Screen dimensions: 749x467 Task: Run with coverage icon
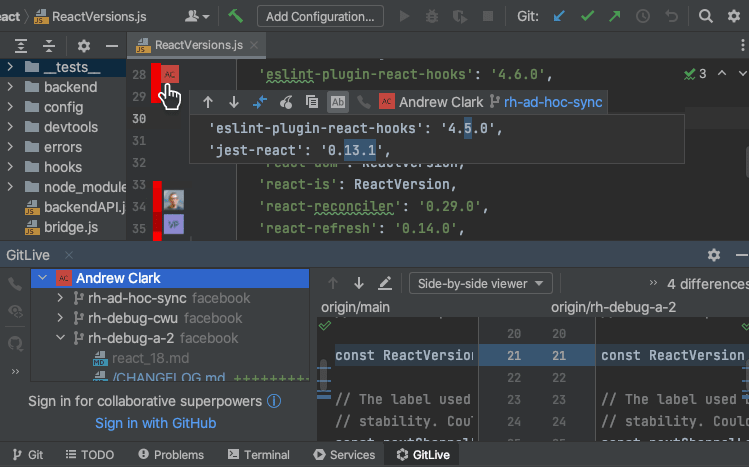click(x=460, y=16)
